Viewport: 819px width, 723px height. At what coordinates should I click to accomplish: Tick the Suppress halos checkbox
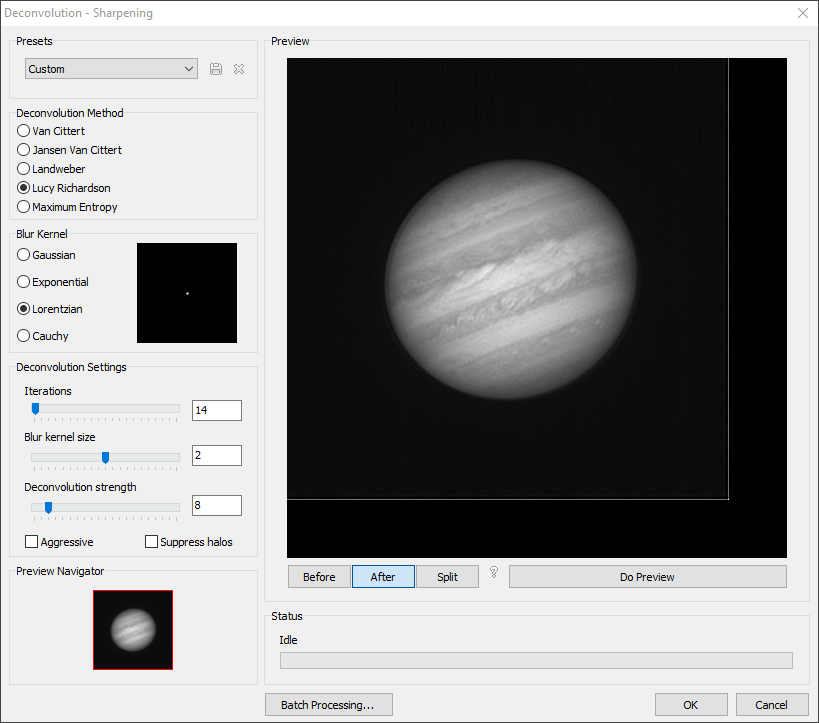[151, 542]
